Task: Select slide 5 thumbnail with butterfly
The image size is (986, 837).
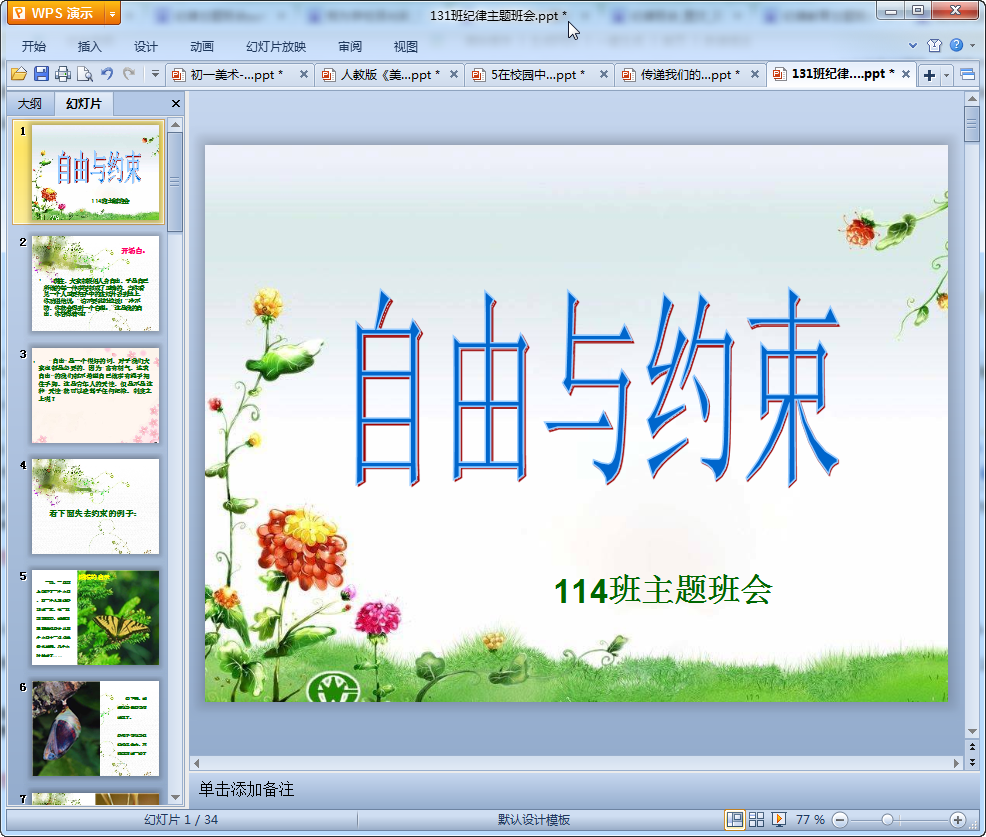Action: 95,618
